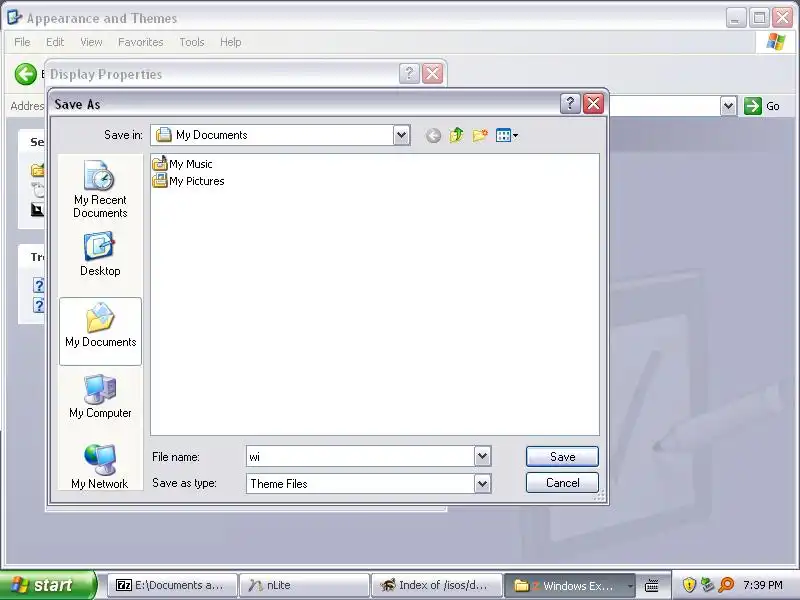Open the View Menu icon dropdown
800x600 pixels.
click(507, 135)
